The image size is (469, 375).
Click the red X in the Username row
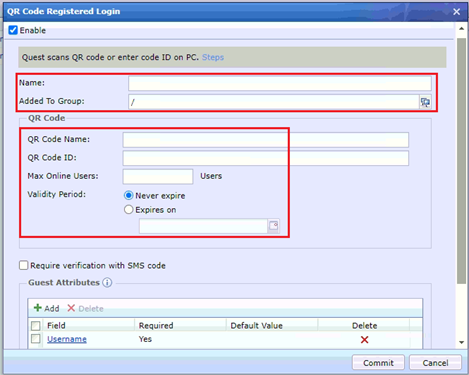pyautogui.click(x=364, y=340)
